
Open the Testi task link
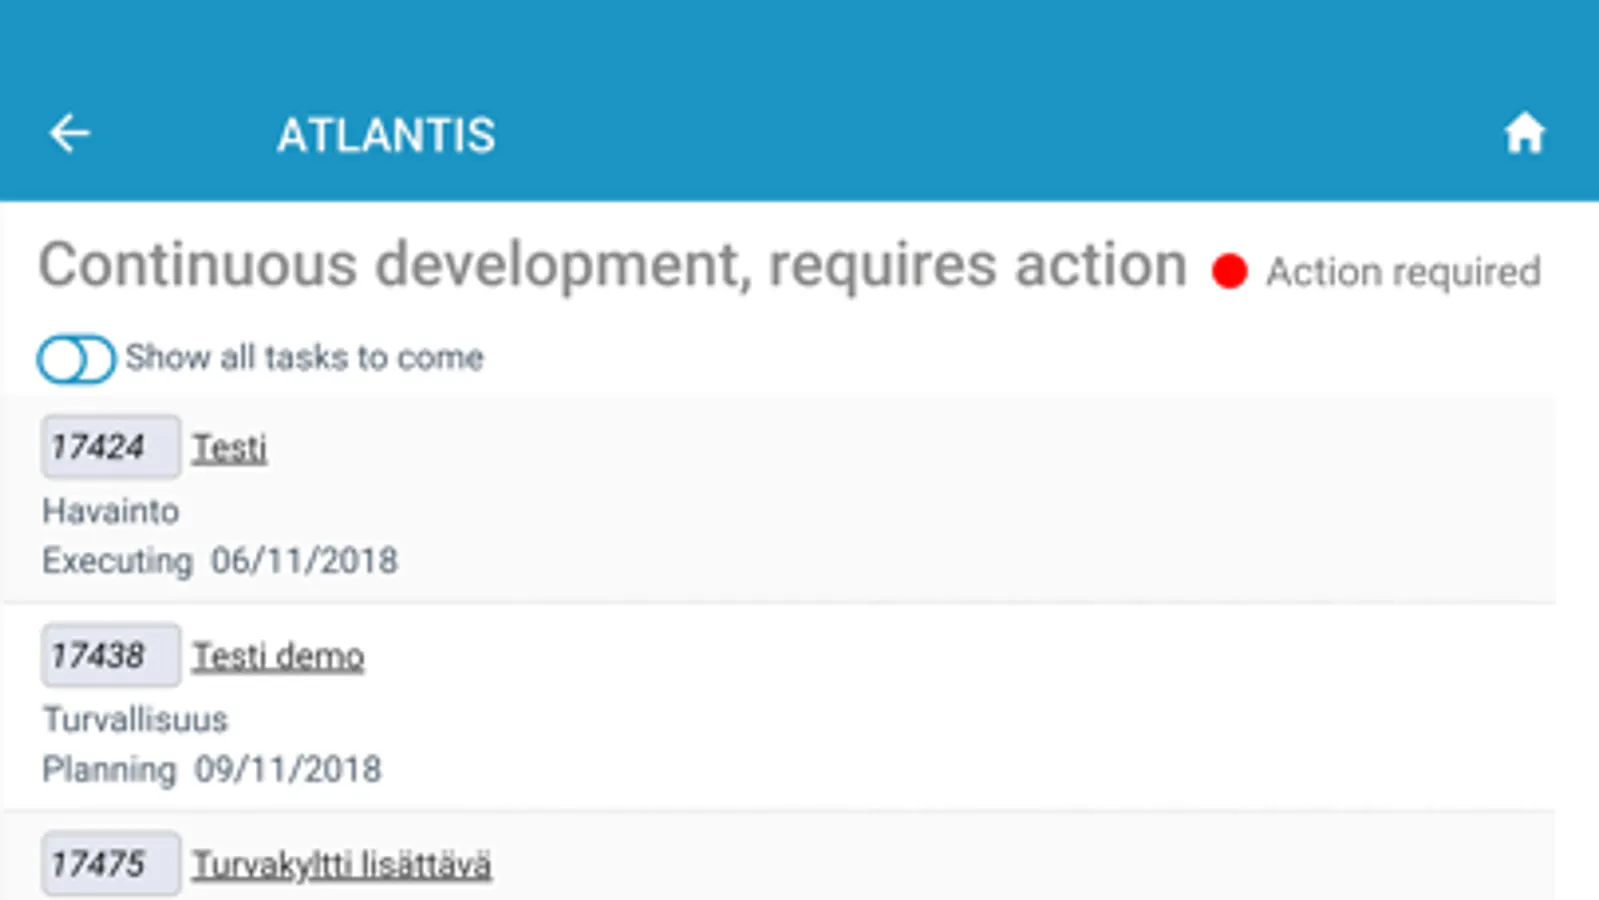pyautogui.click(x=230, y=448)
